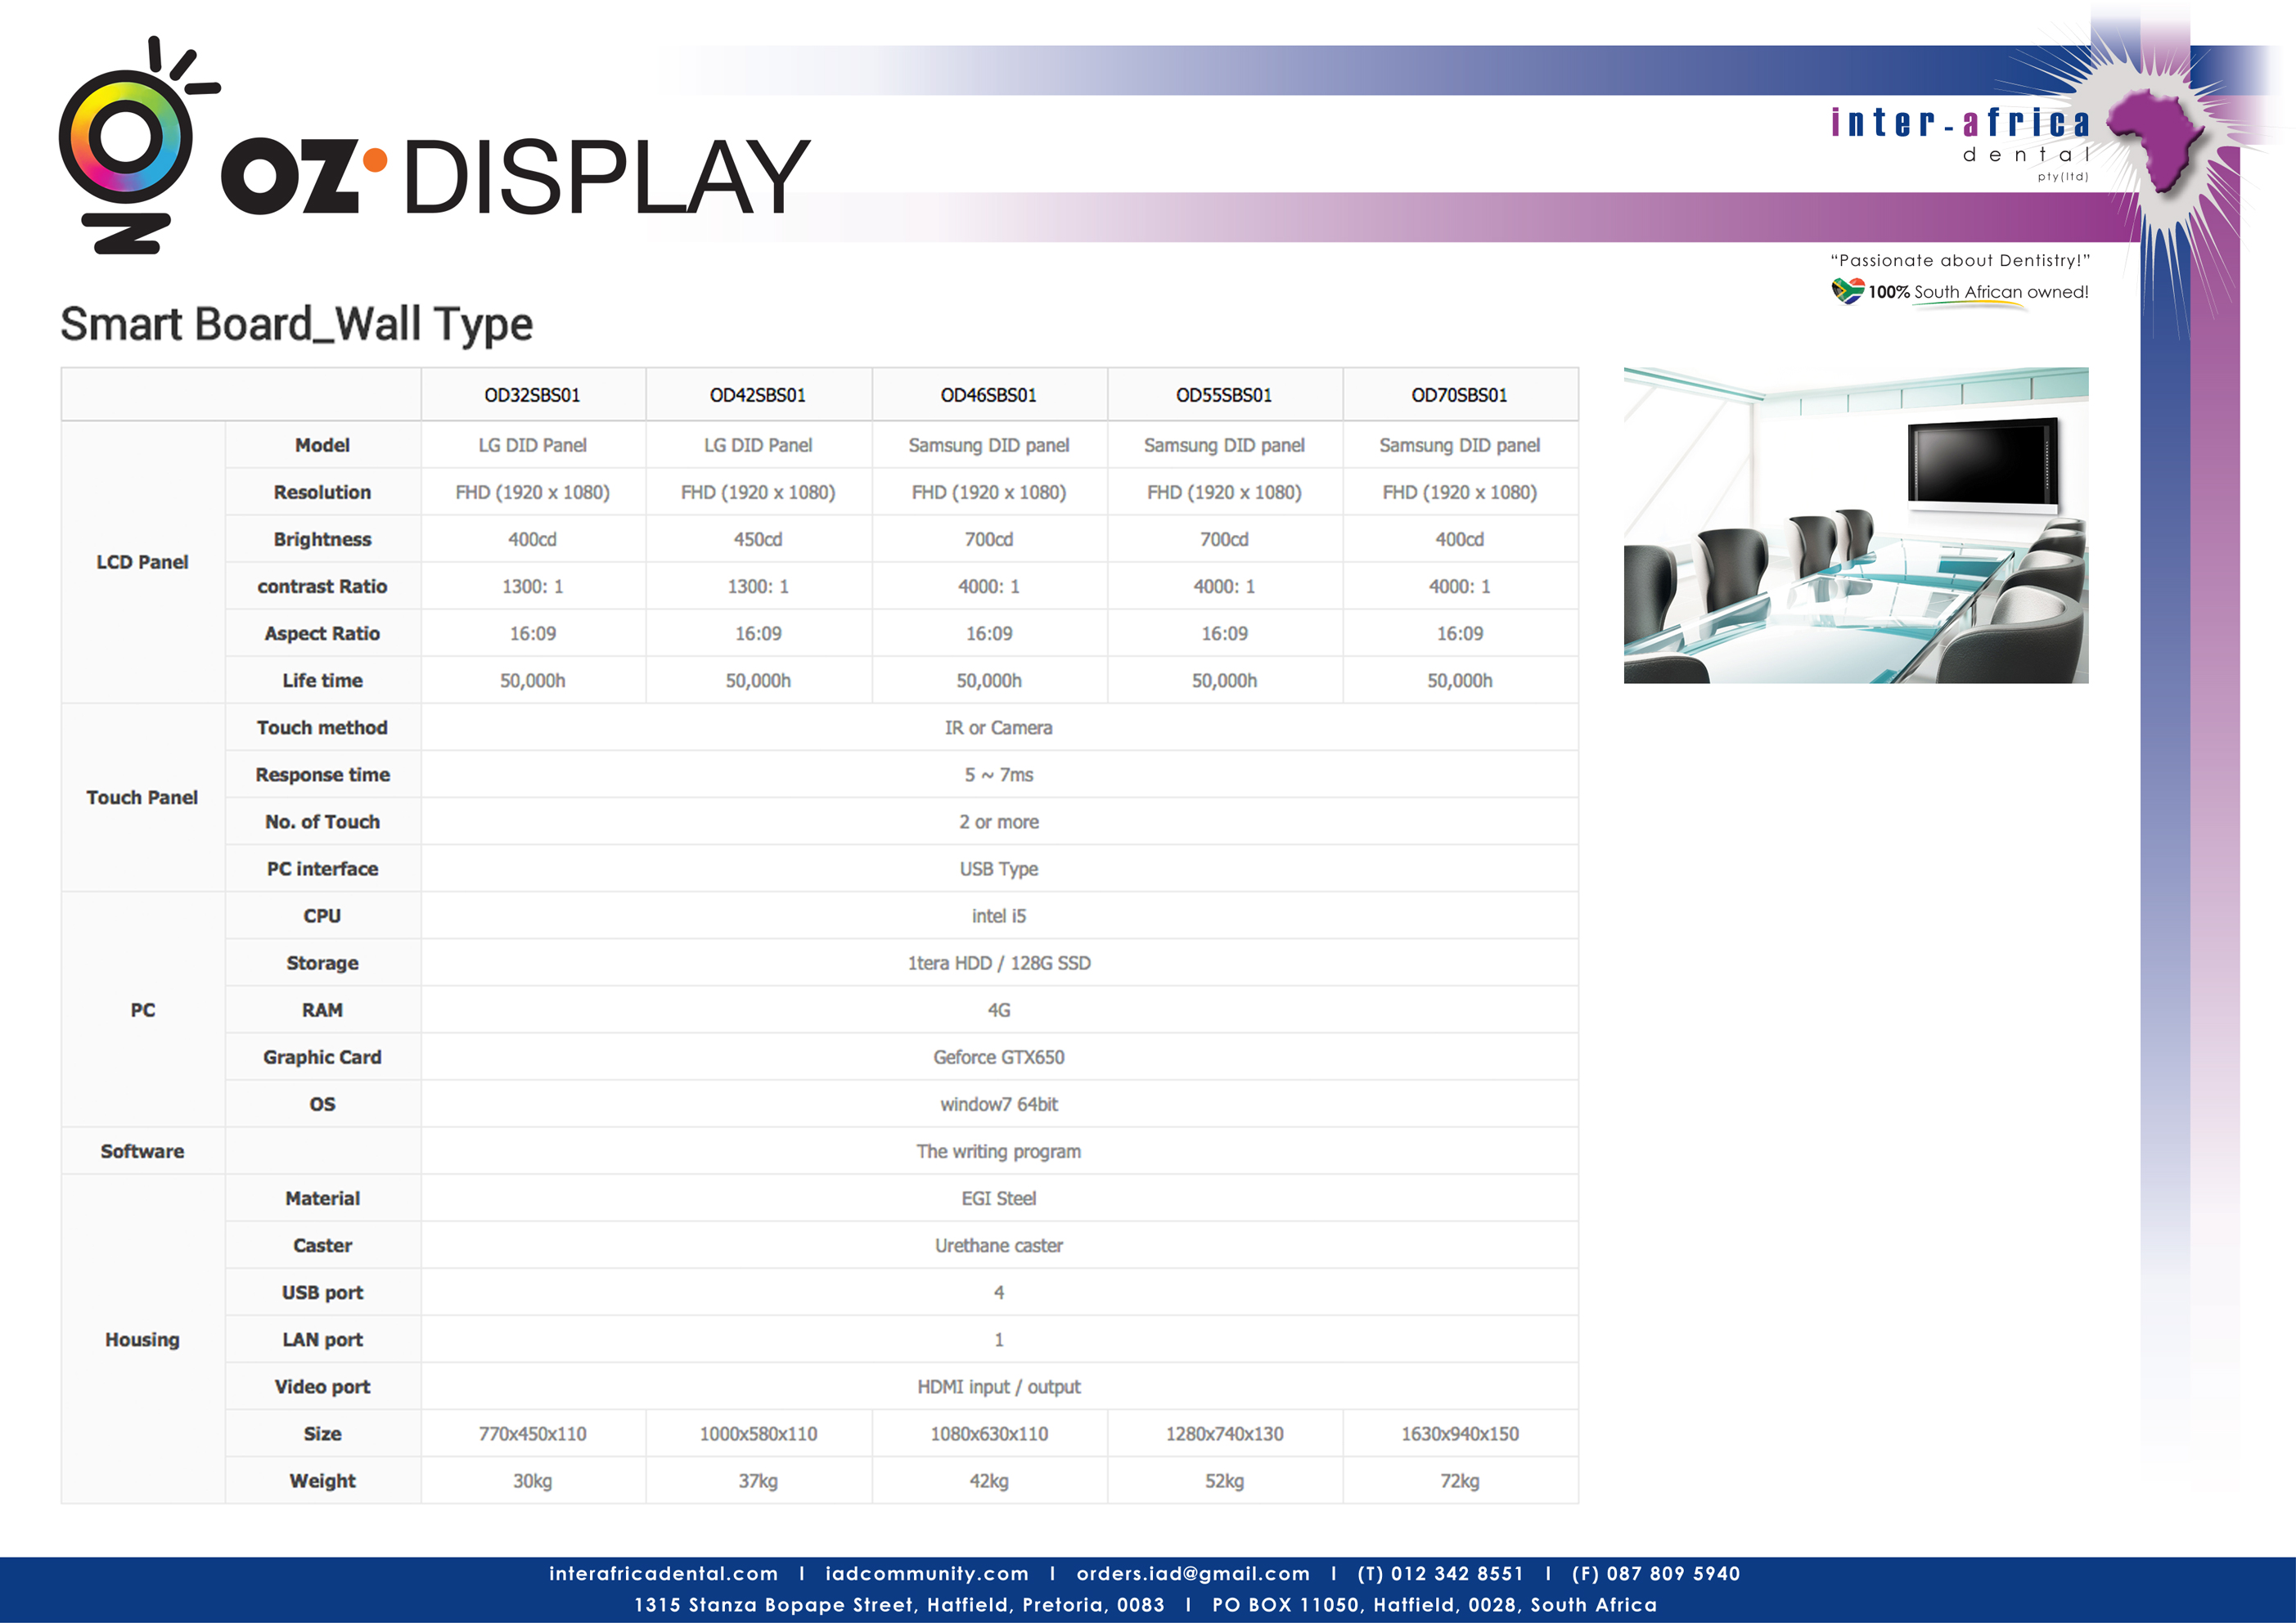Screen dimensions: 2296x1623
Task: Click the Geforce GTX650 graphic card cell
Action: coord(998,1057)
